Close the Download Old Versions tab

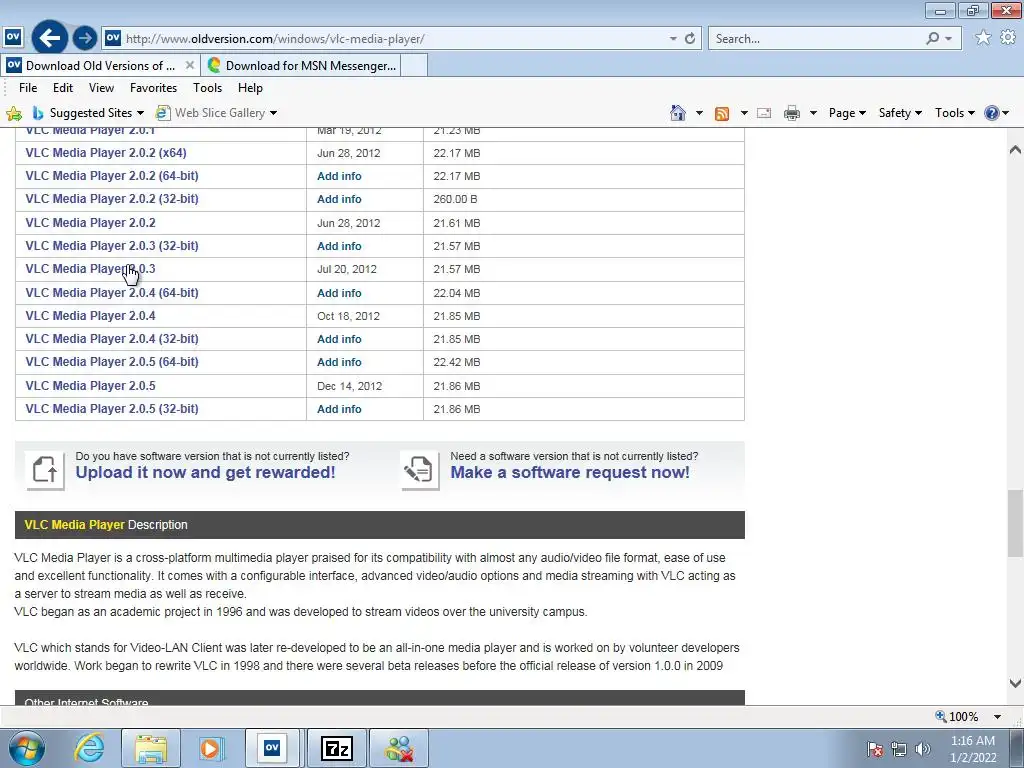pos(189,65)
